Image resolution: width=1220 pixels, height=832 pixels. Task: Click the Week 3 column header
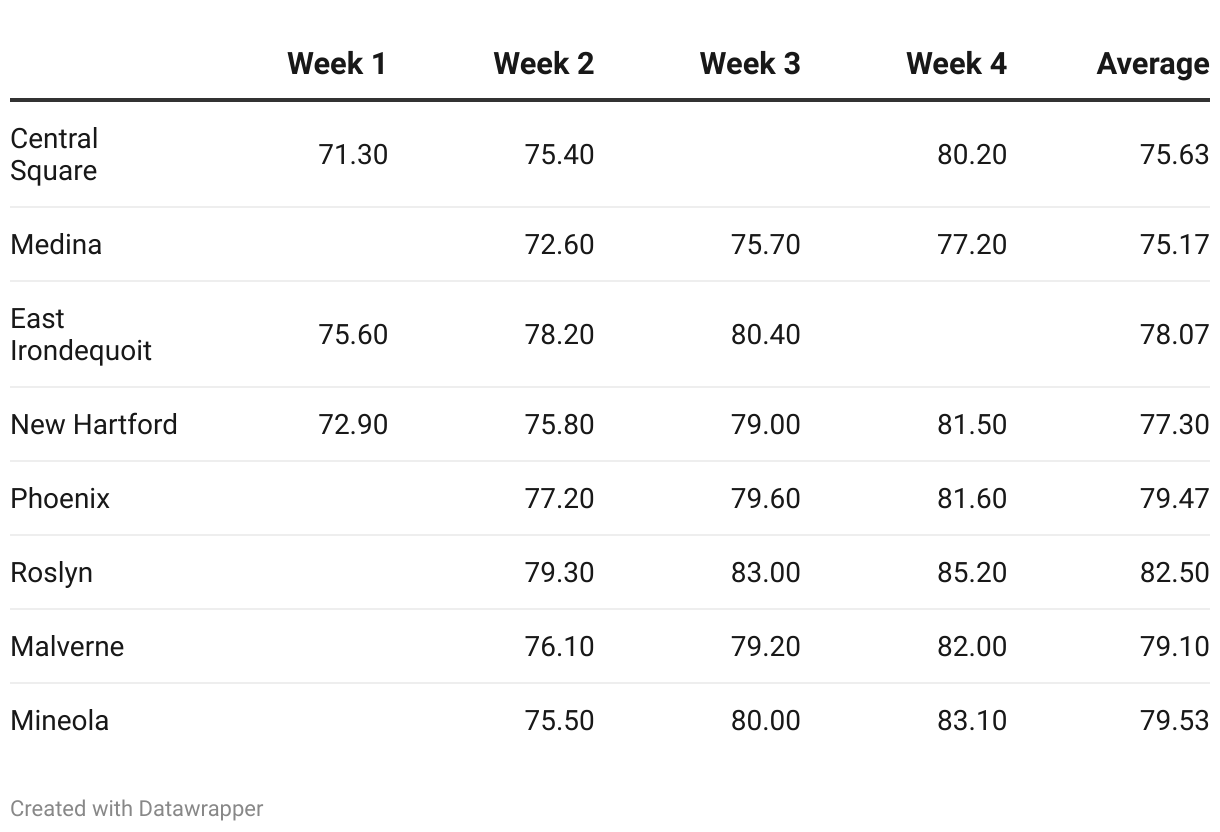tap(749, 64)
